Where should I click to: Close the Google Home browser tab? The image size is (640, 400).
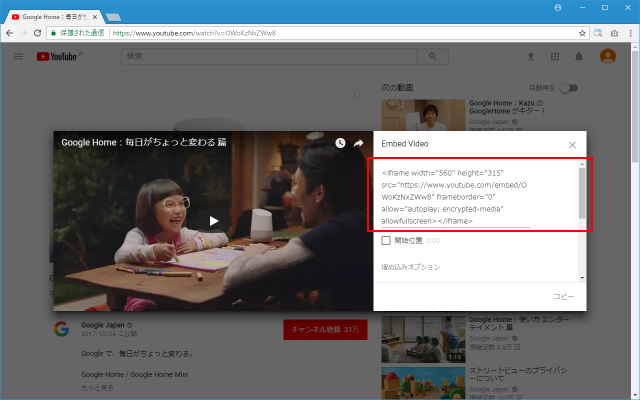tap(95, 17)
